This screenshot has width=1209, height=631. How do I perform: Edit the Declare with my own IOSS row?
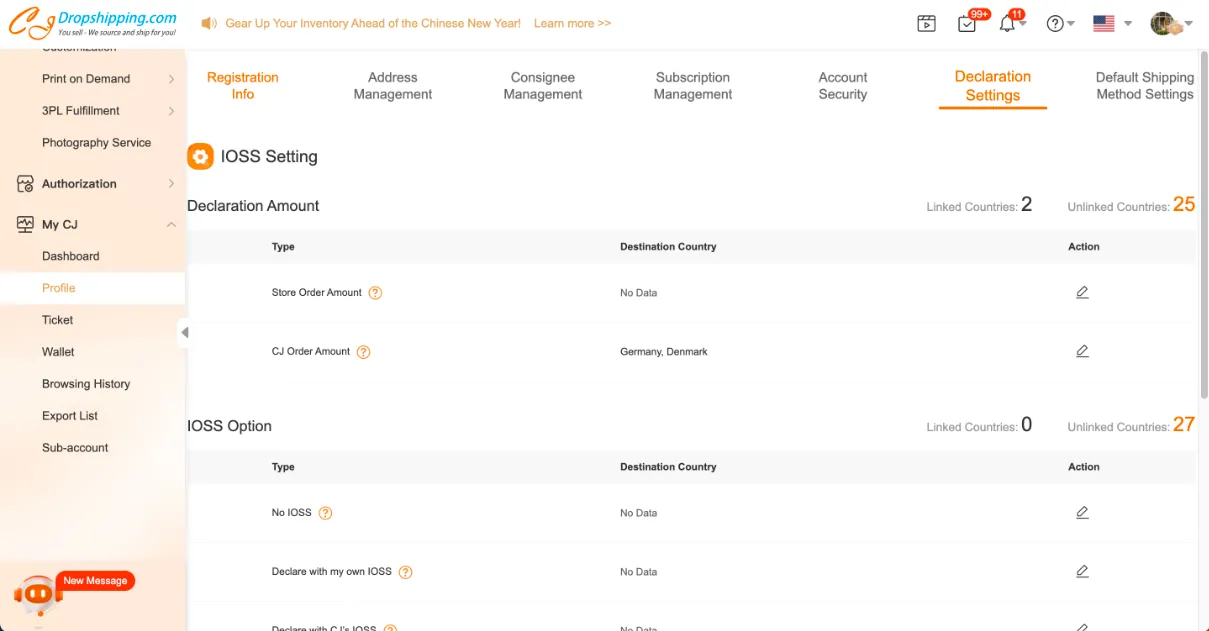click(x=1082, y=572)
